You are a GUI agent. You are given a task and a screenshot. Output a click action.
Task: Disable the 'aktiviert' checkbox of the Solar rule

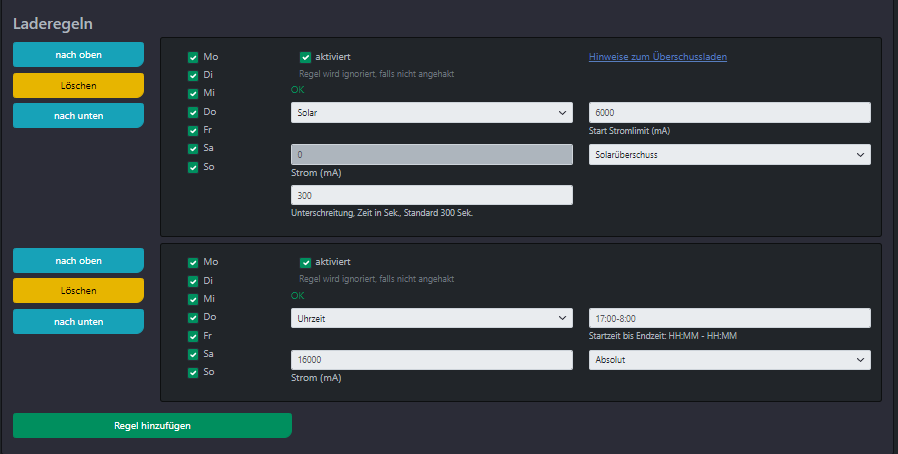(305, 57)
